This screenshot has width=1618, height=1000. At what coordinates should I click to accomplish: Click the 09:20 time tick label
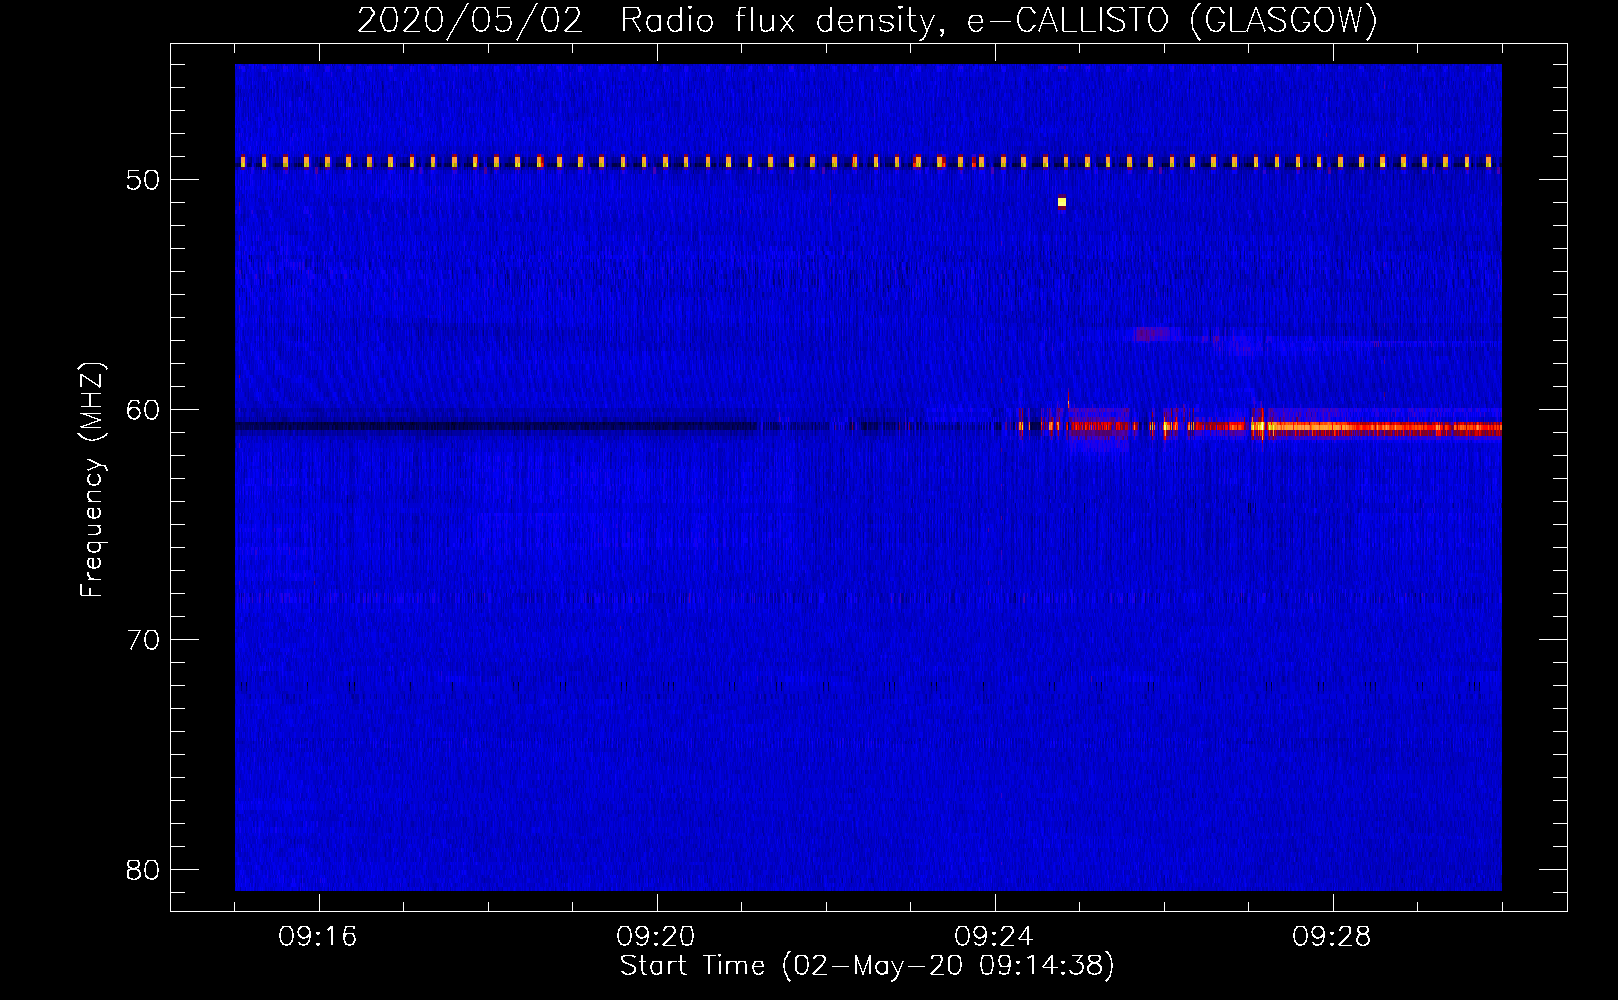tap(656, 937)
